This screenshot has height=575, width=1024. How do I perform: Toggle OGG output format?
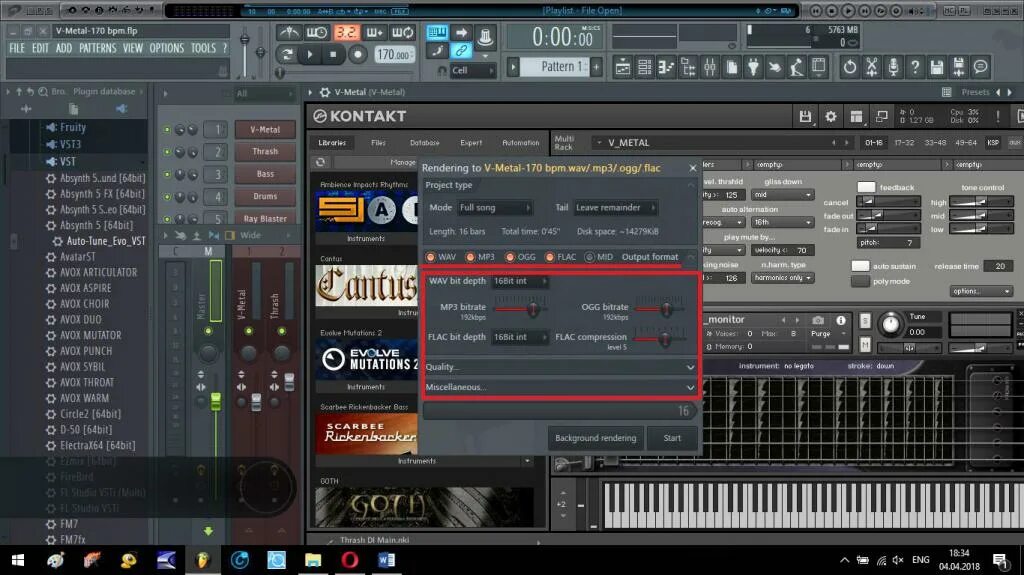[x=510, y=257]
